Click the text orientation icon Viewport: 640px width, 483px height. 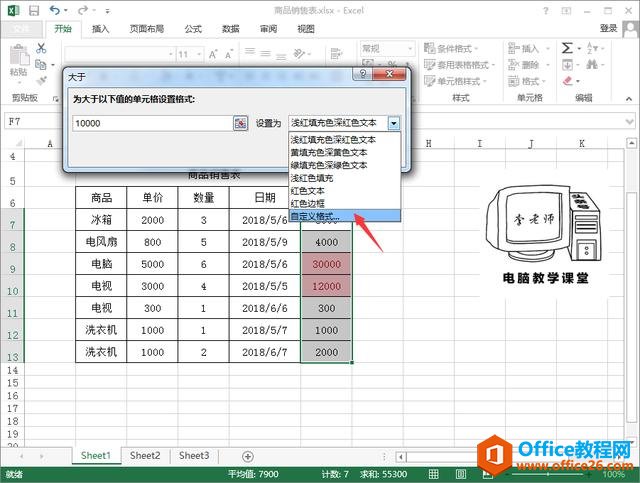pos(300,53)
